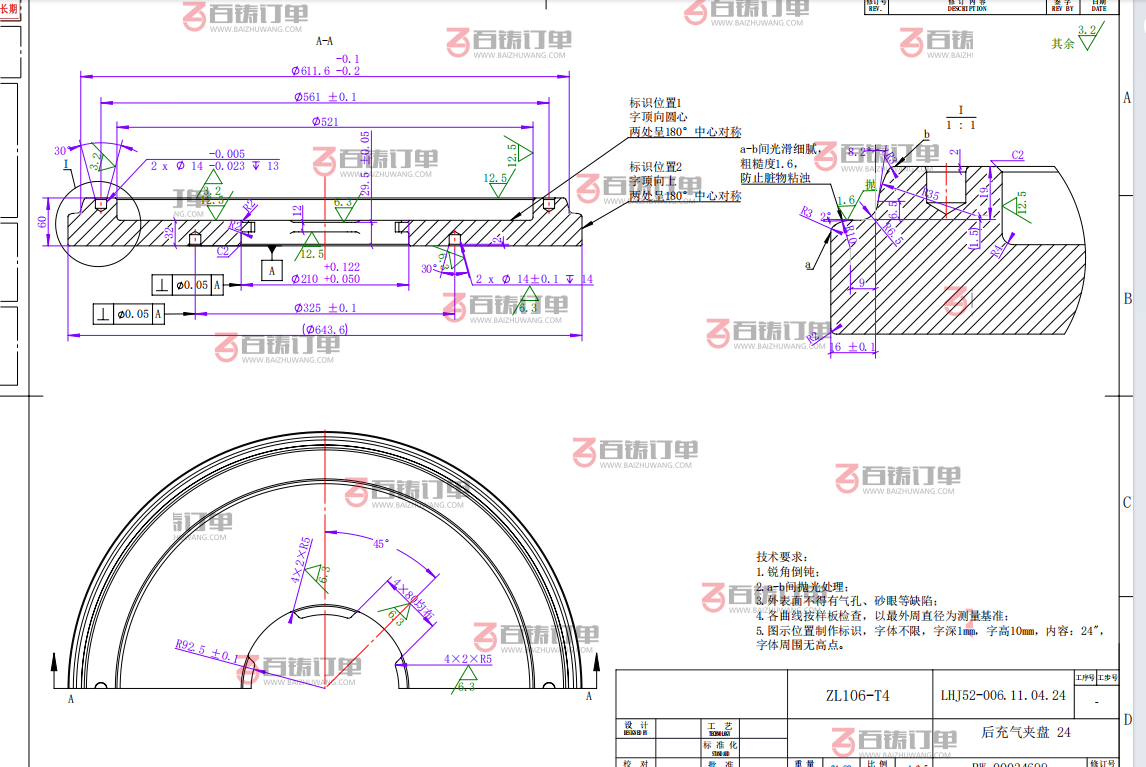This screenshot has width=1146, height=767.
Task: Select the detail view I 1:1 title
Action: (960, 117)
